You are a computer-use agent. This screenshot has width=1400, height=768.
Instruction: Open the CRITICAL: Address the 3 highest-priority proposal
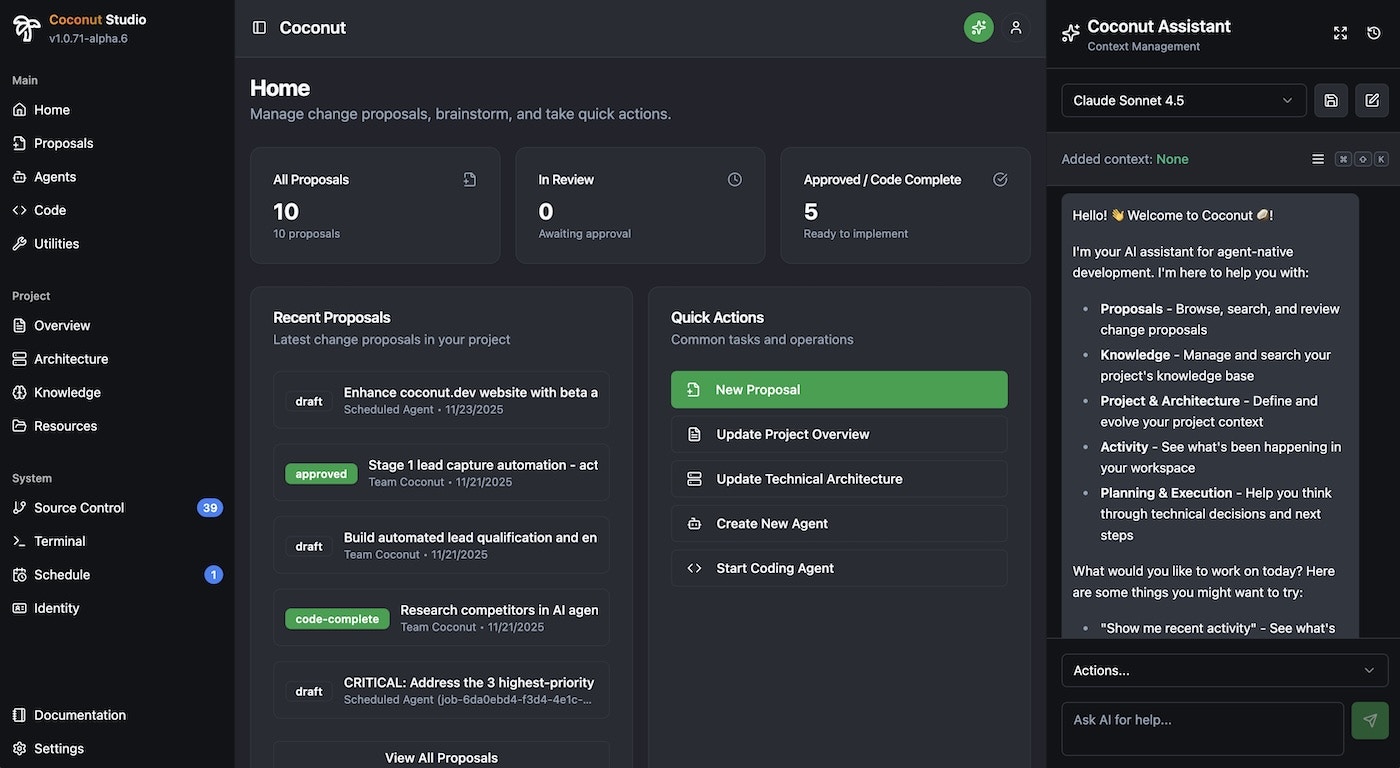441,690
